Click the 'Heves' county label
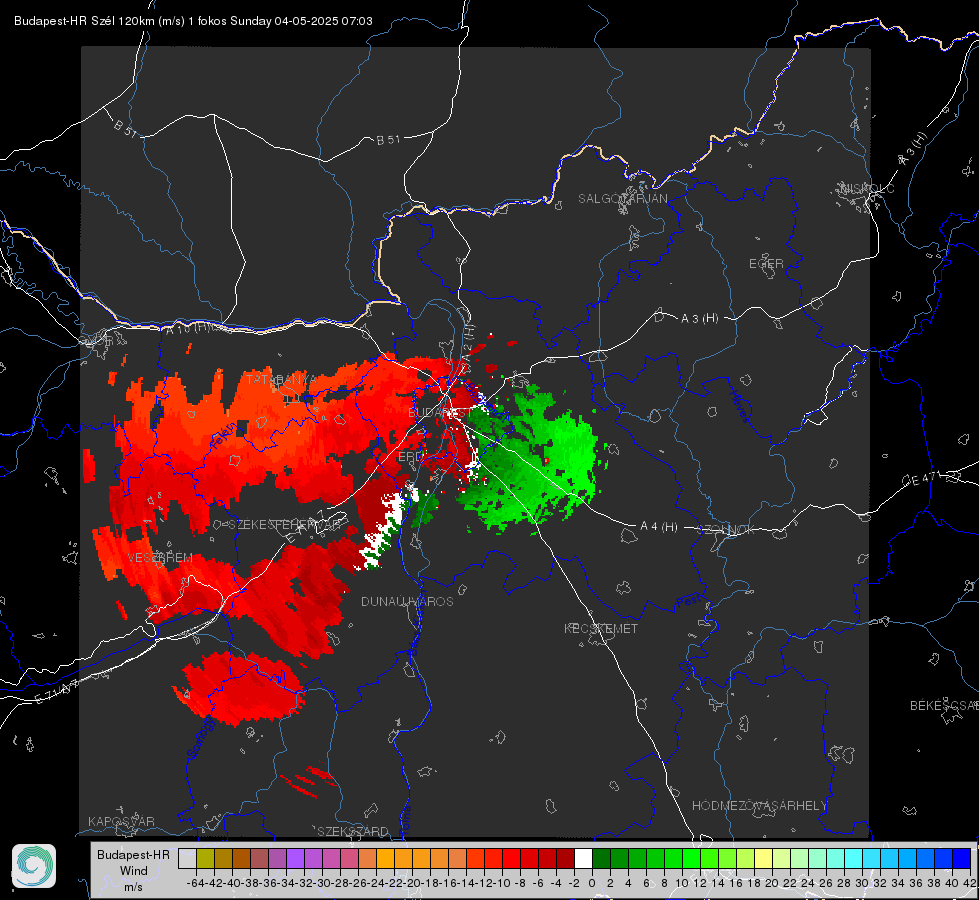979x900 pixels. (740, 405)
